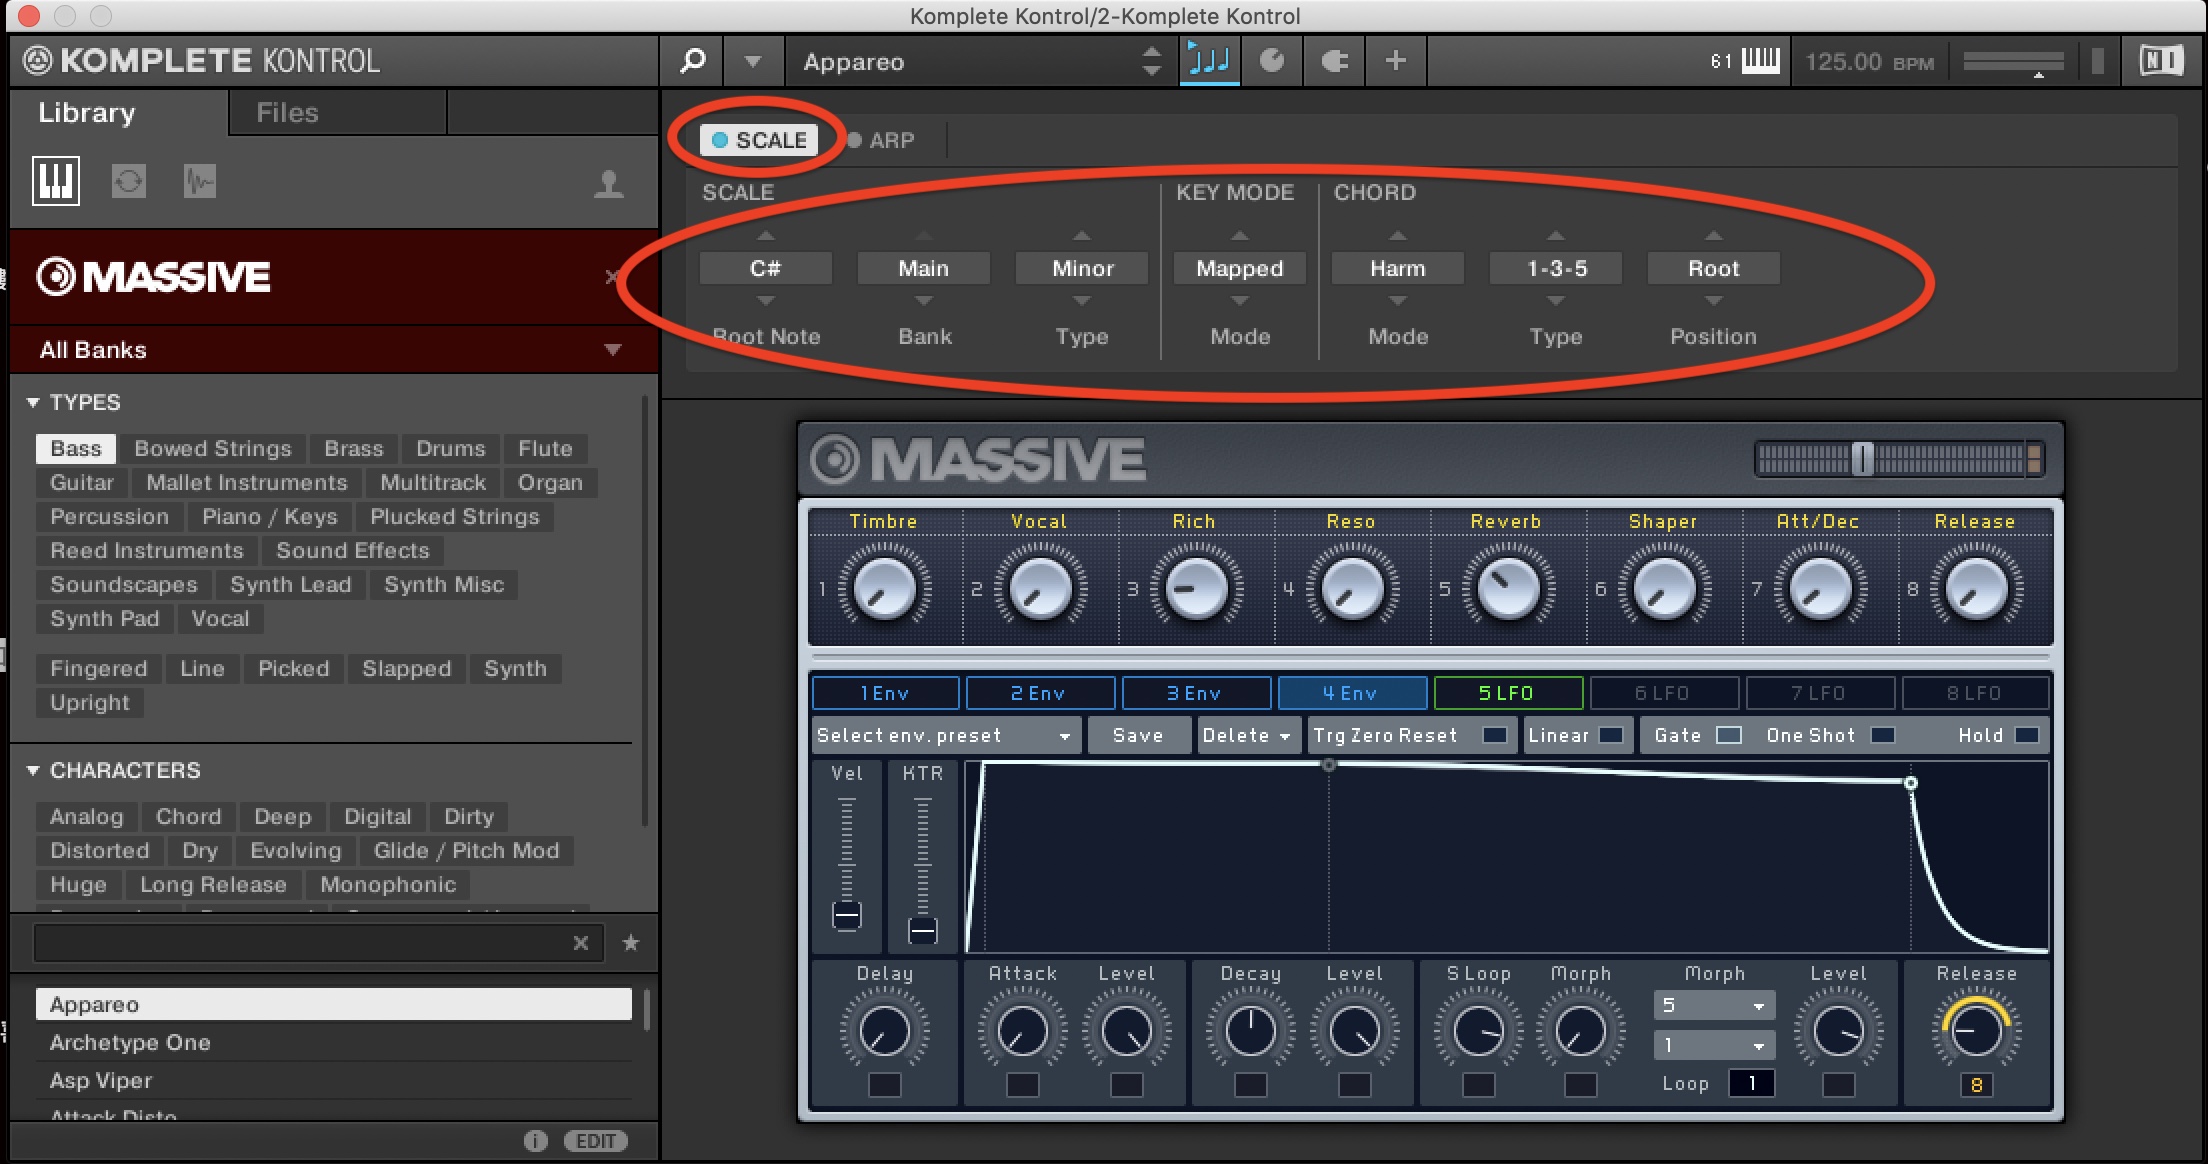Switch to the Files tab
Viewport: 2208px width, 1164px height.
click(x=287, y=113)
